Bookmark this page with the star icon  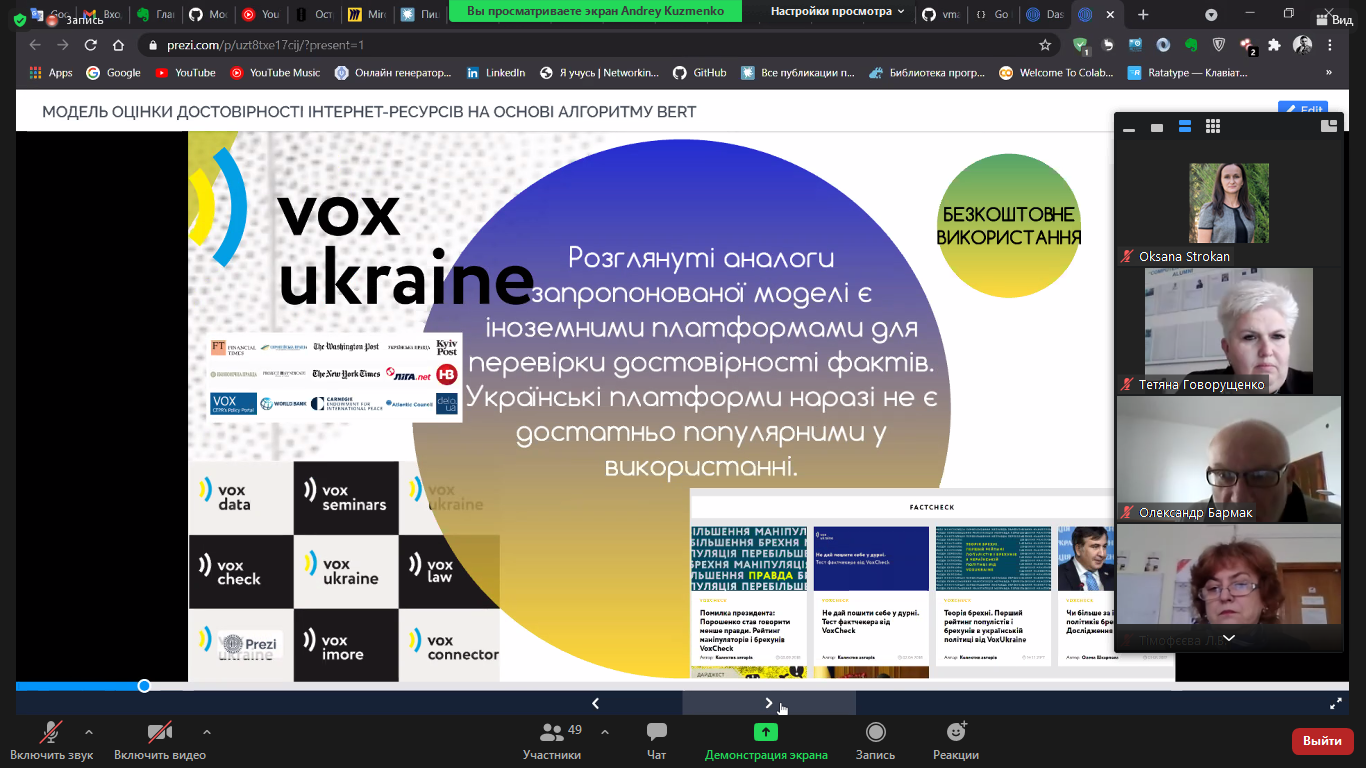coord(1045,45)
